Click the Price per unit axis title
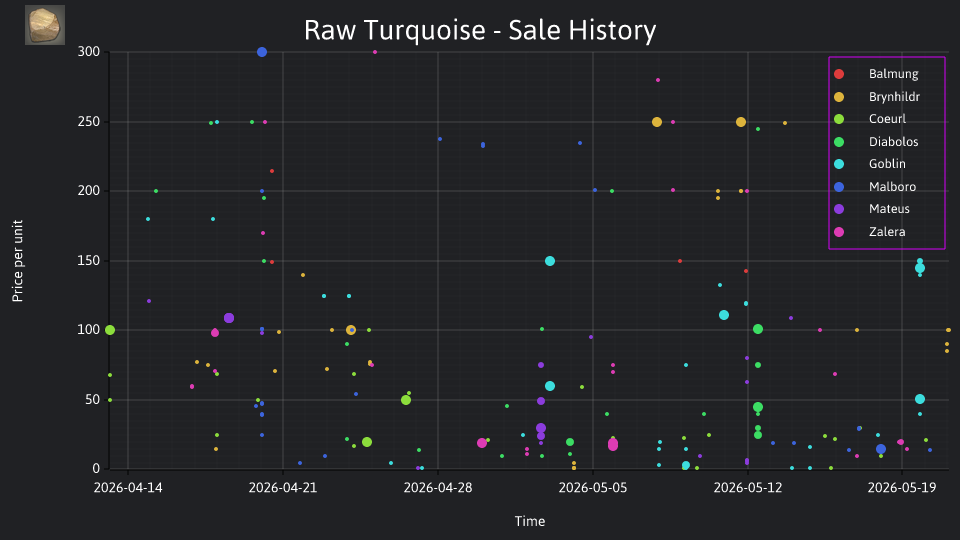Screen dimensions: 960x540 point(18,261)
